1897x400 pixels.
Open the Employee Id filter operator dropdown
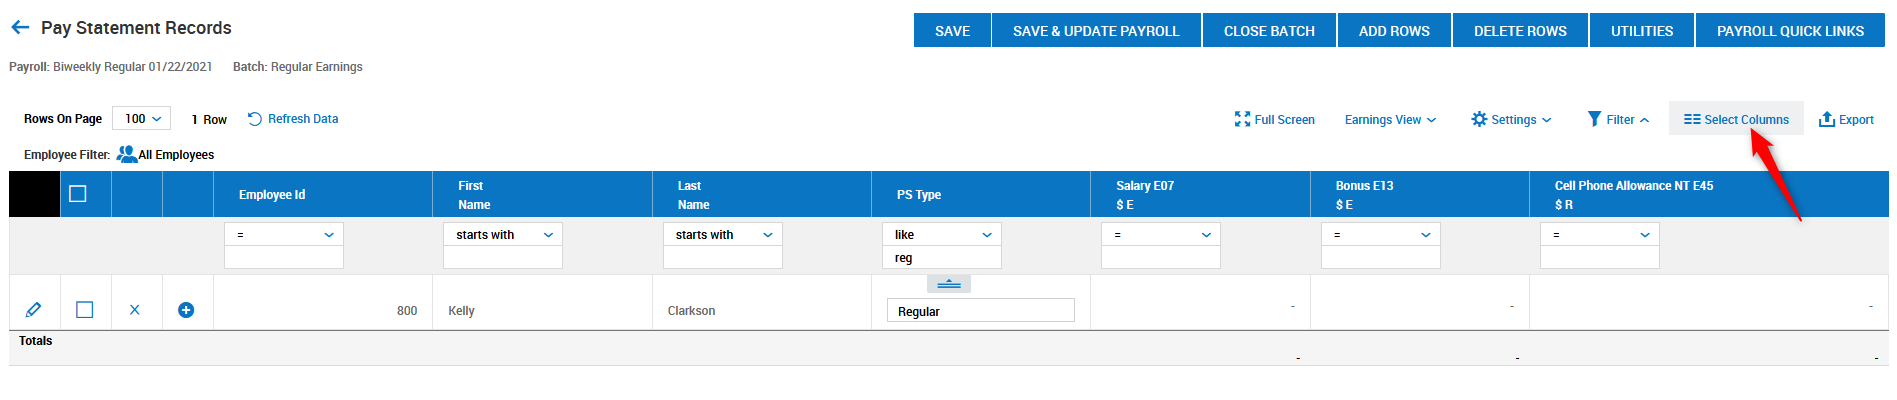pos(284,234)
